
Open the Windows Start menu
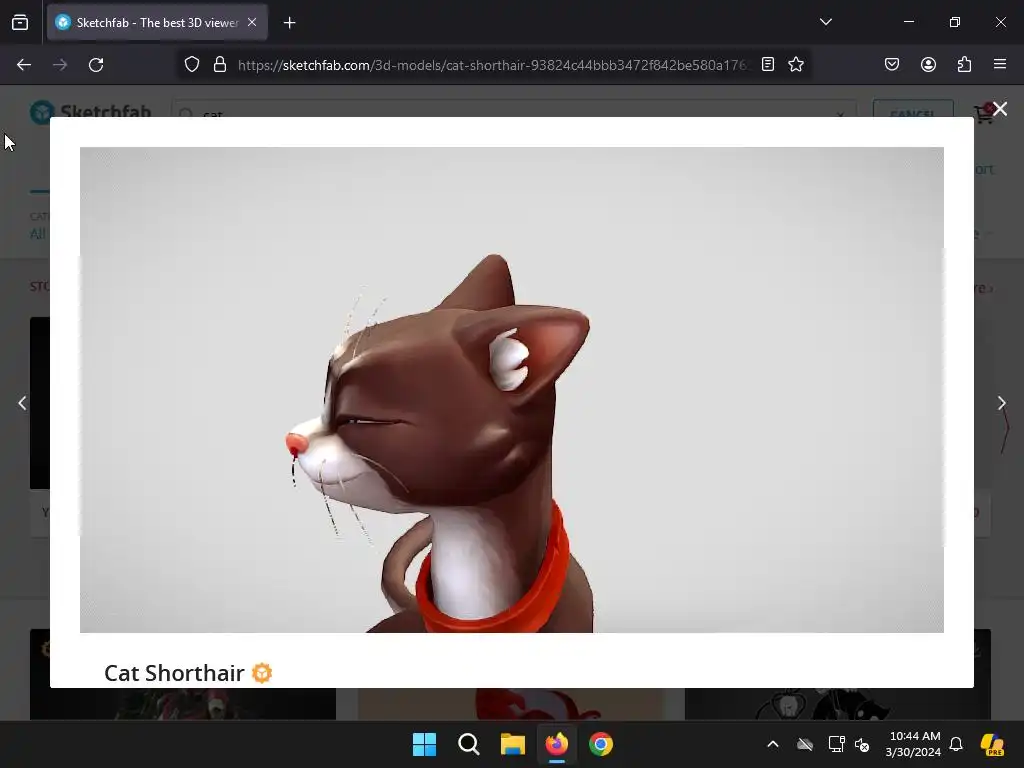[x=424, y=744]
